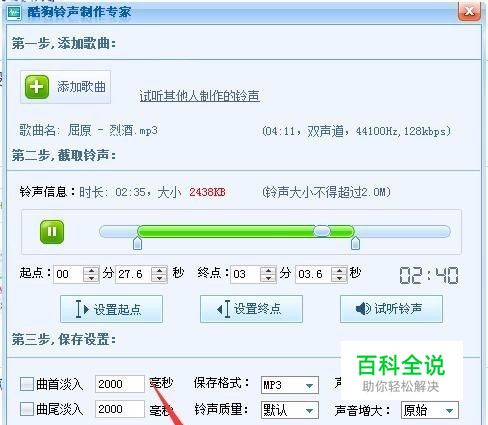The image size is (488, 425).
Task: Enable the 曲首淡入 fade-in checkbox
Action: [27, 384]
